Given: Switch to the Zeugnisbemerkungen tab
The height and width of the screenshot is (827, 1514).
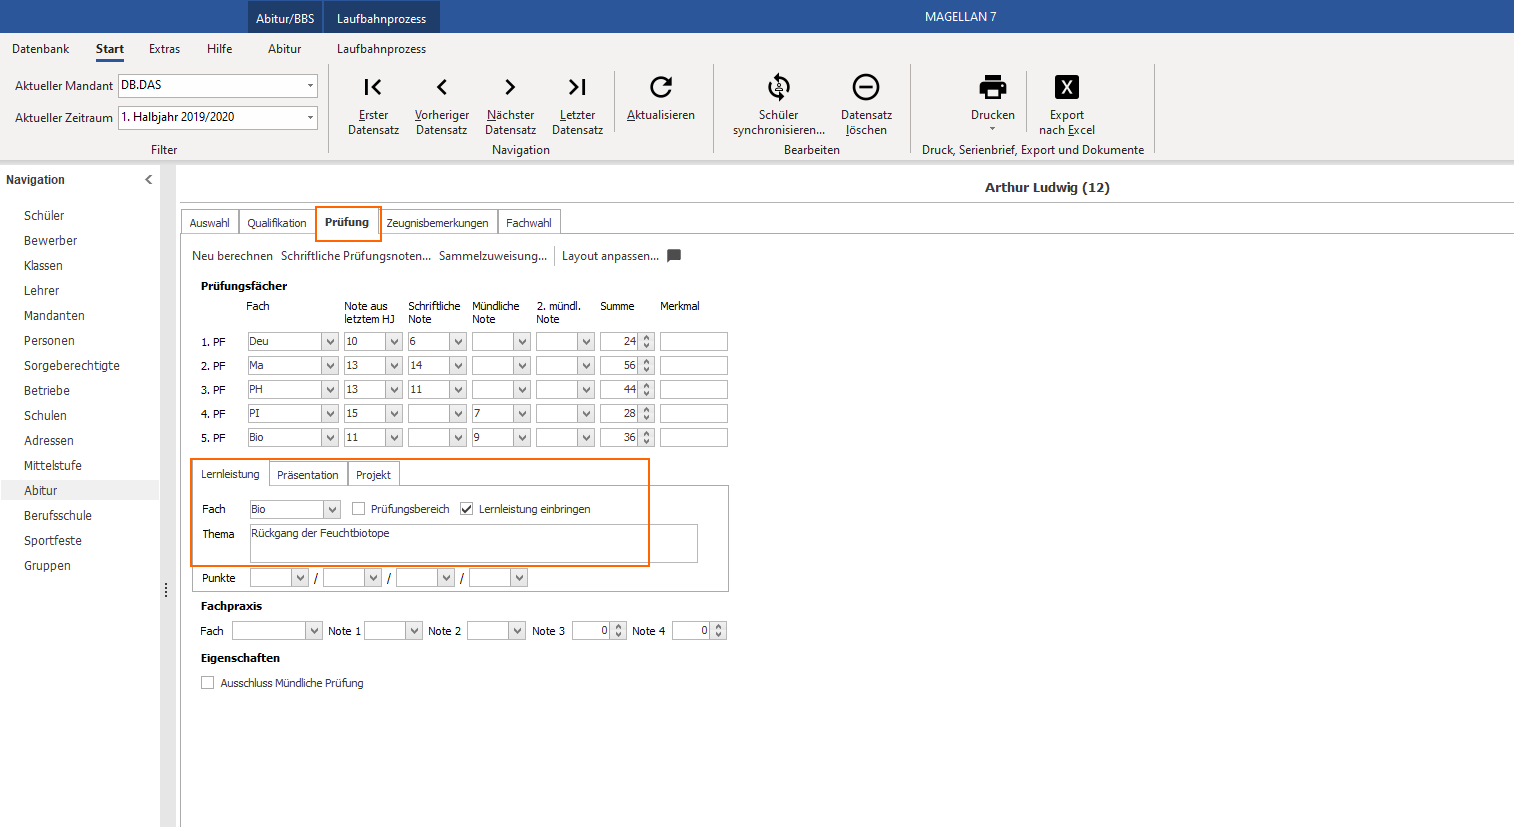Looking at the screenshot, I should 437,223.
